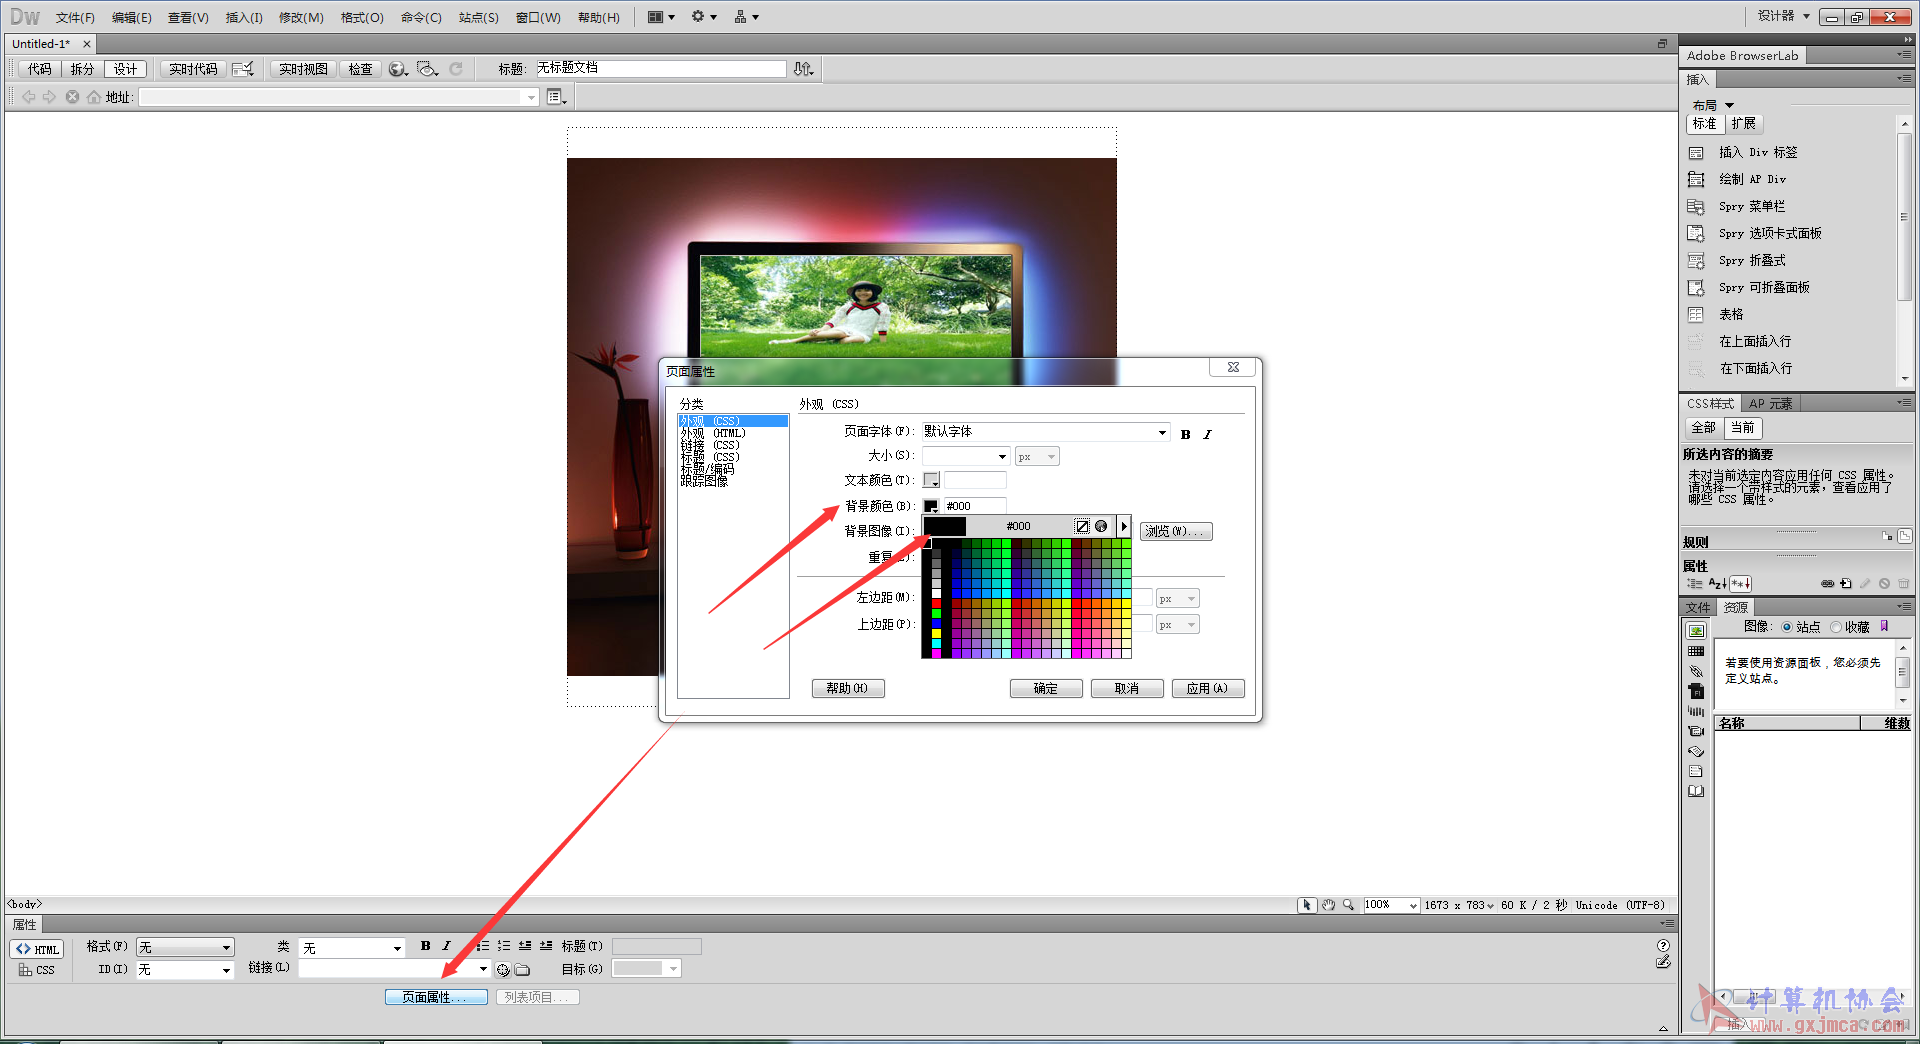Click the default color (no color) icon in color picker
Image resolution: width=1920 pixels, height=1044 pixels.
pos(1082,526)
